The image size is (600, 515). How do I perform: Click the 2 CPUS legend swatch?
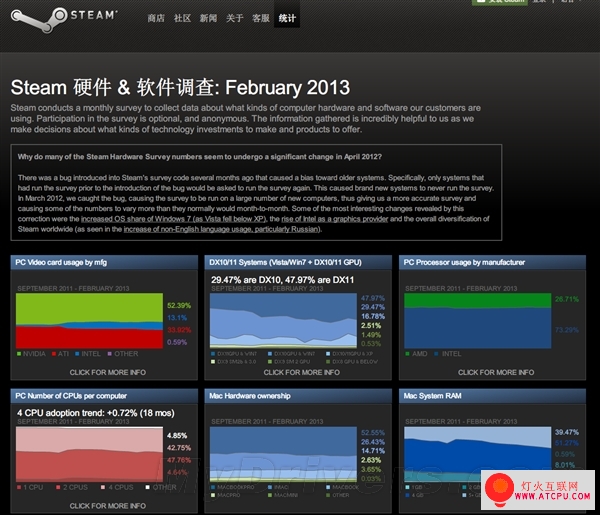58,487
